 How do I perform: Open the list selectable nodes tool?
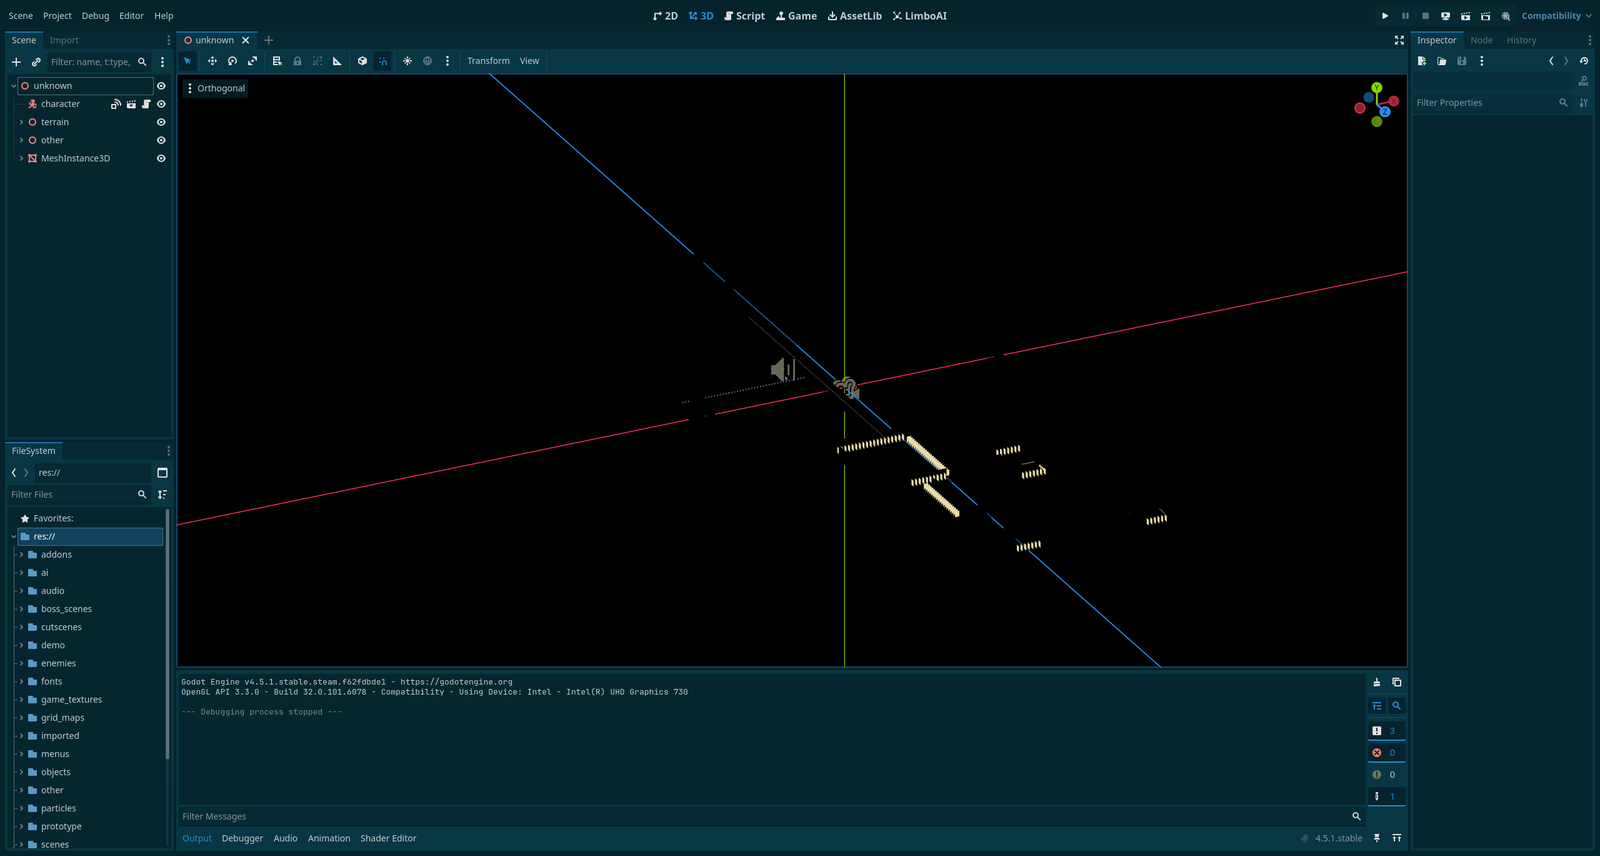[277, 61]
